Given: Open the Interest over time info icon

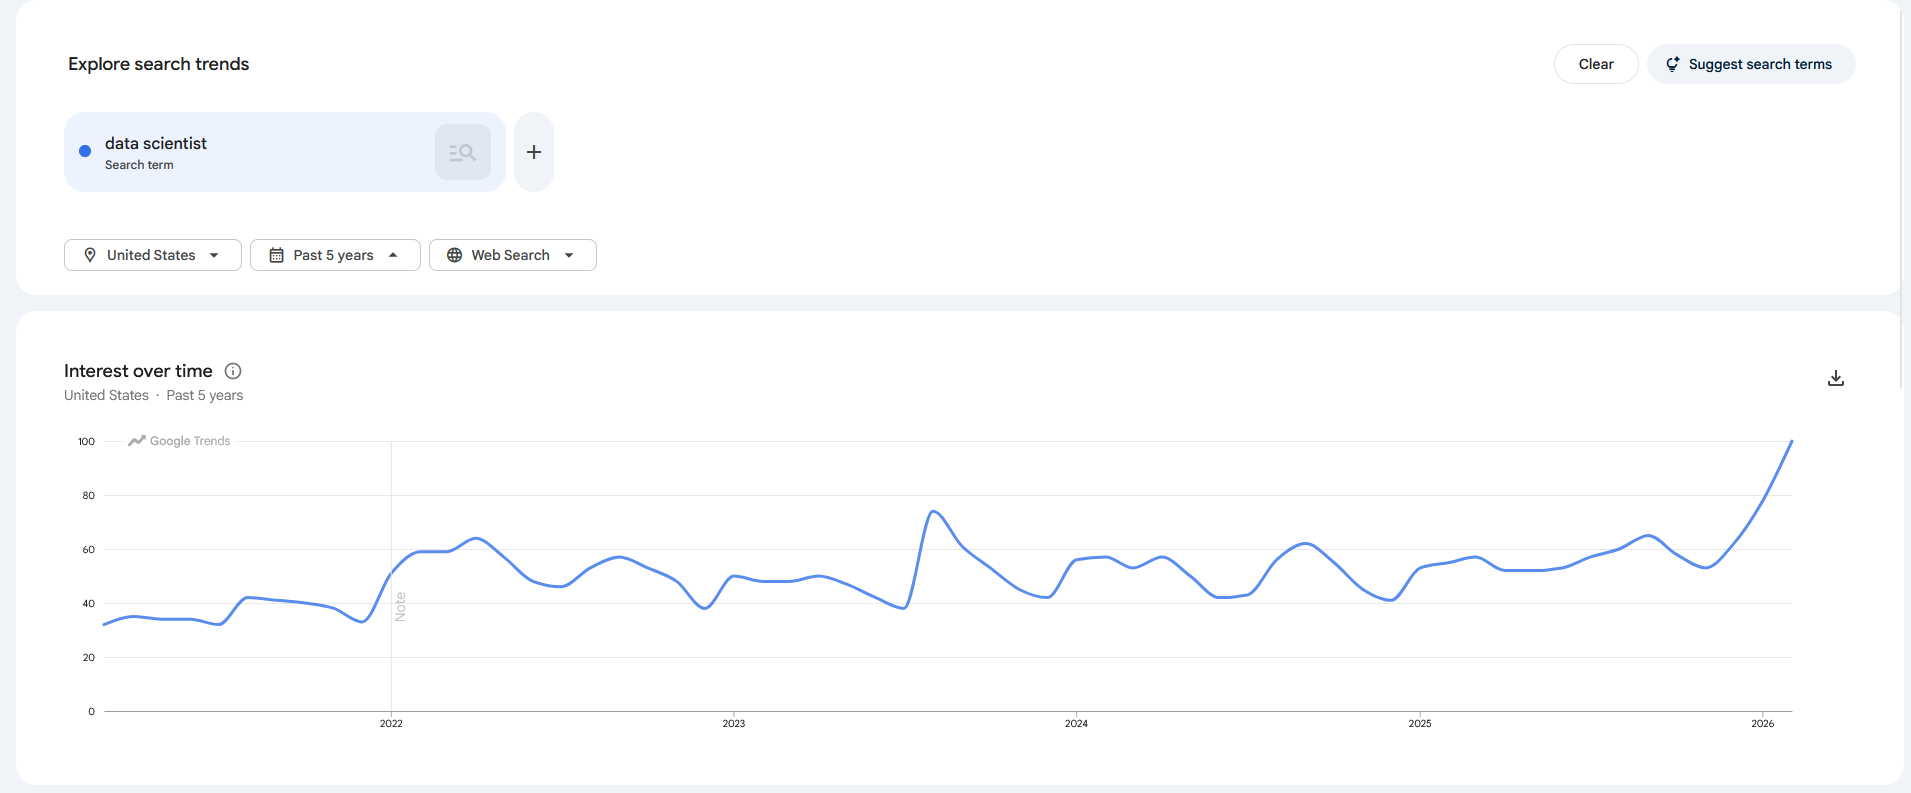Looking at the screenshot, I should coord(233,371).
